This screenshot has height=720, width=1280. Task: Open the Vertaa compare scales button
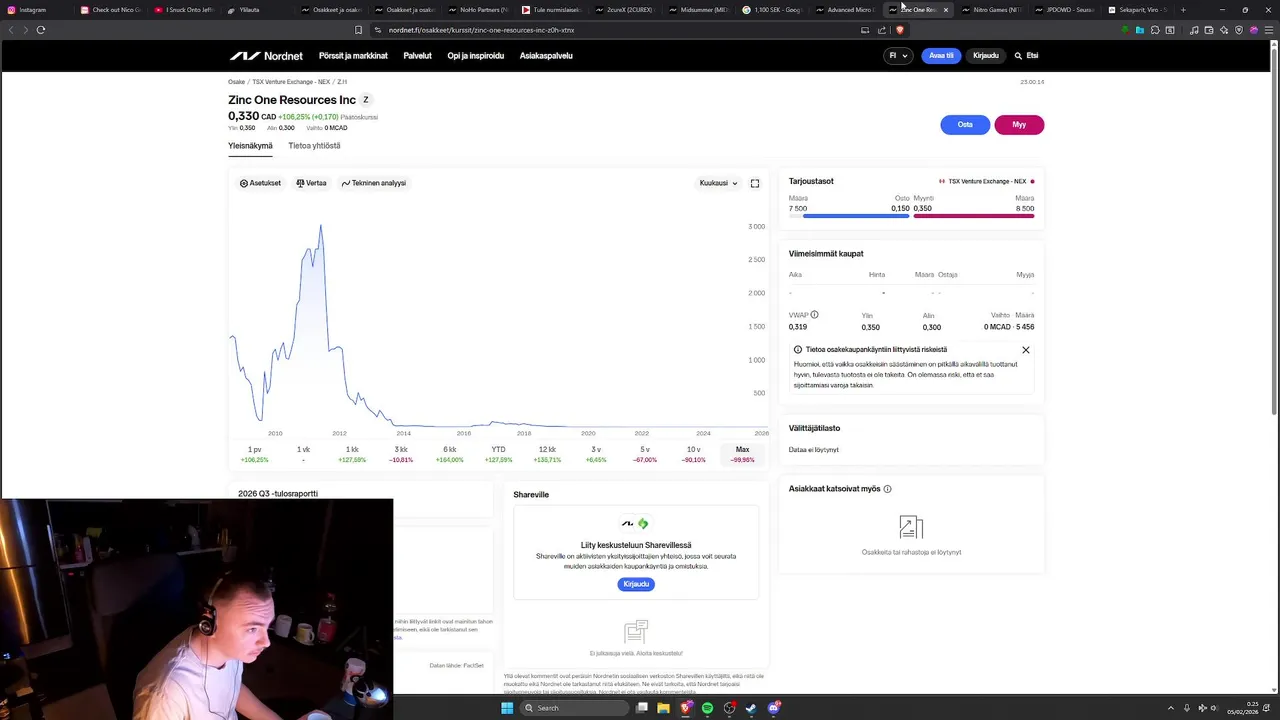(x=312, y=183)
